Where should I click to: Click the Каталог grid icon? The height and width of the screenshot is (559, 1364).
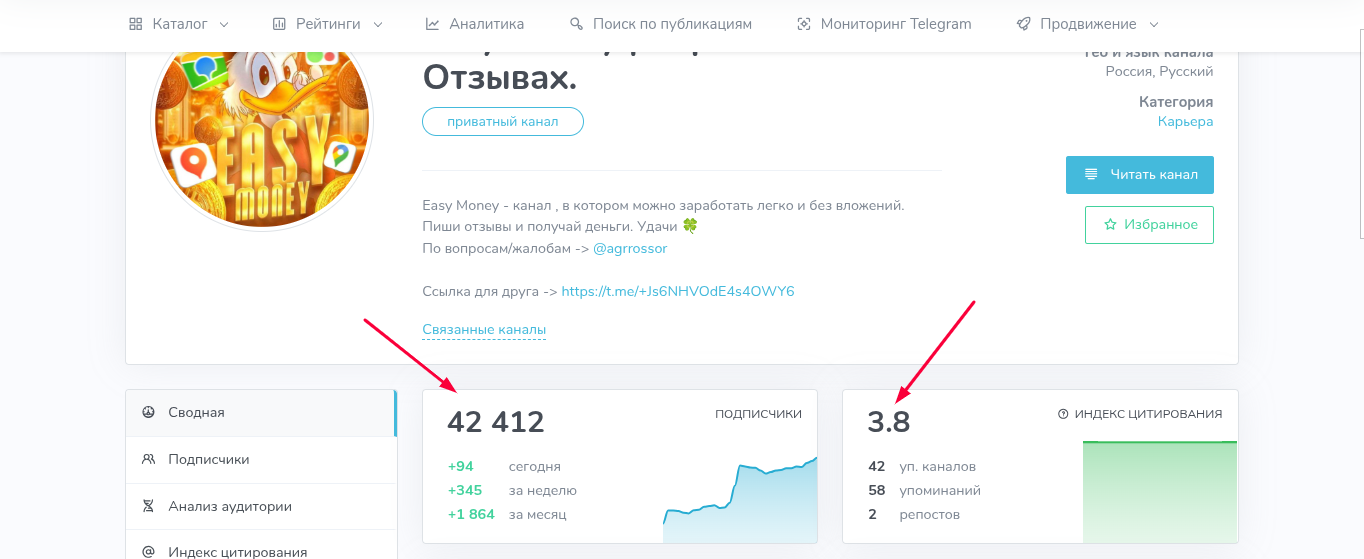click(x=136, y=24)
